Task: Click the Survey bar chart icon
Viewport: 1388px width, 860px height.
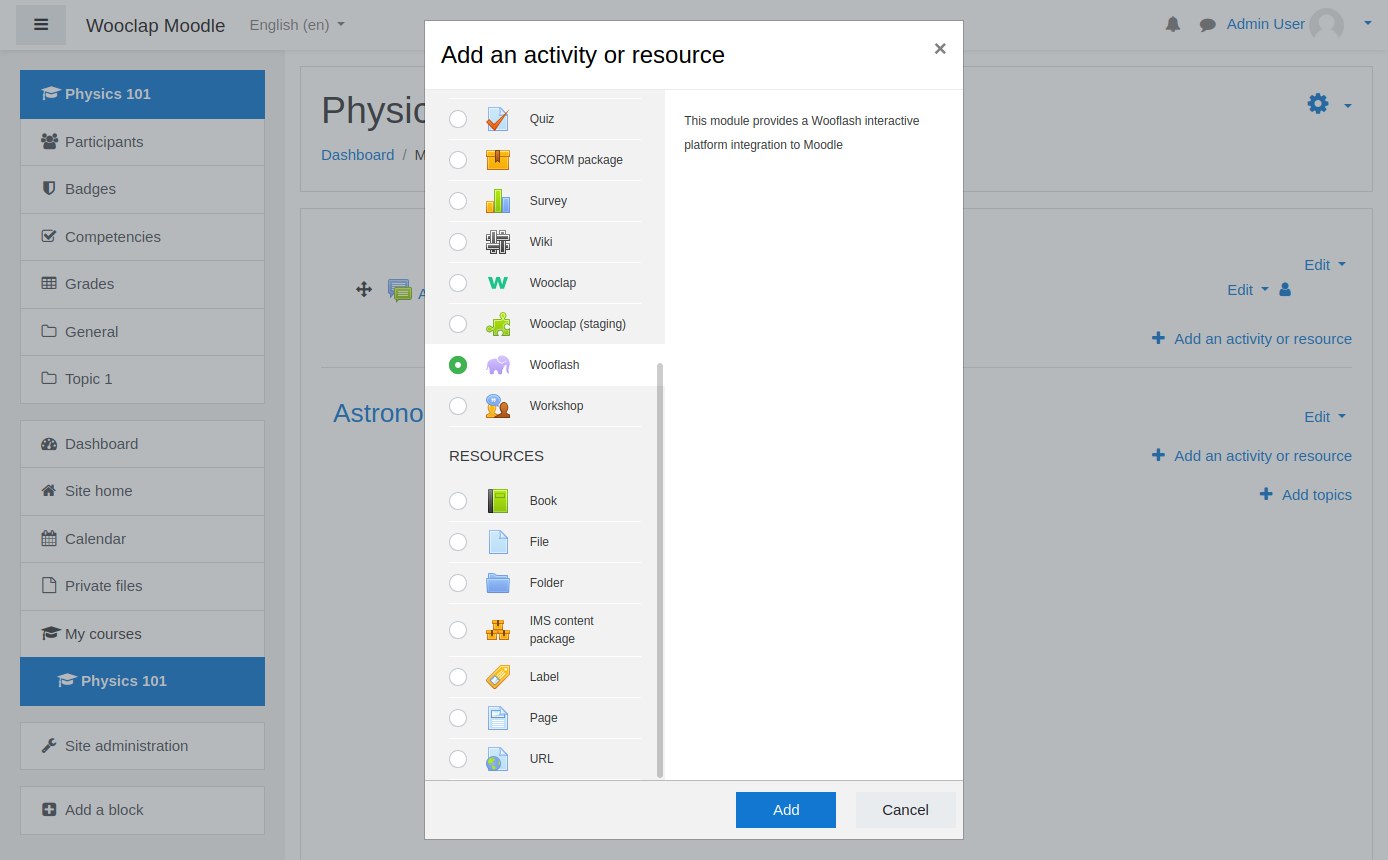Action: (x=497, y=201)
